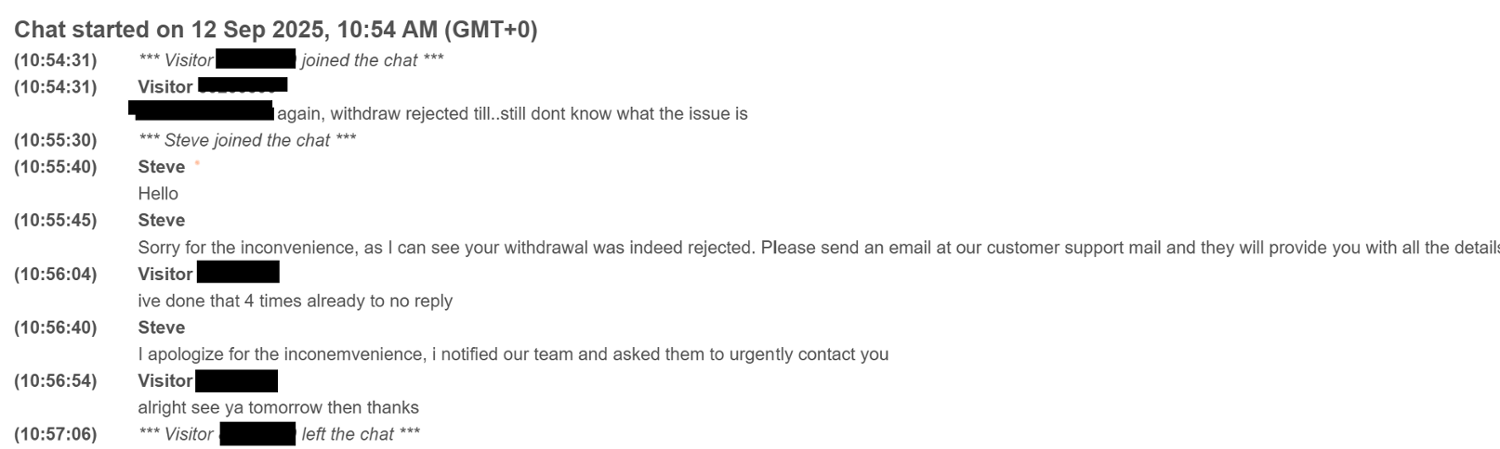This screenshot has width=1500, height=449.
Task: Click the "ive done that 4 times" message
Action: coord(295,301)
